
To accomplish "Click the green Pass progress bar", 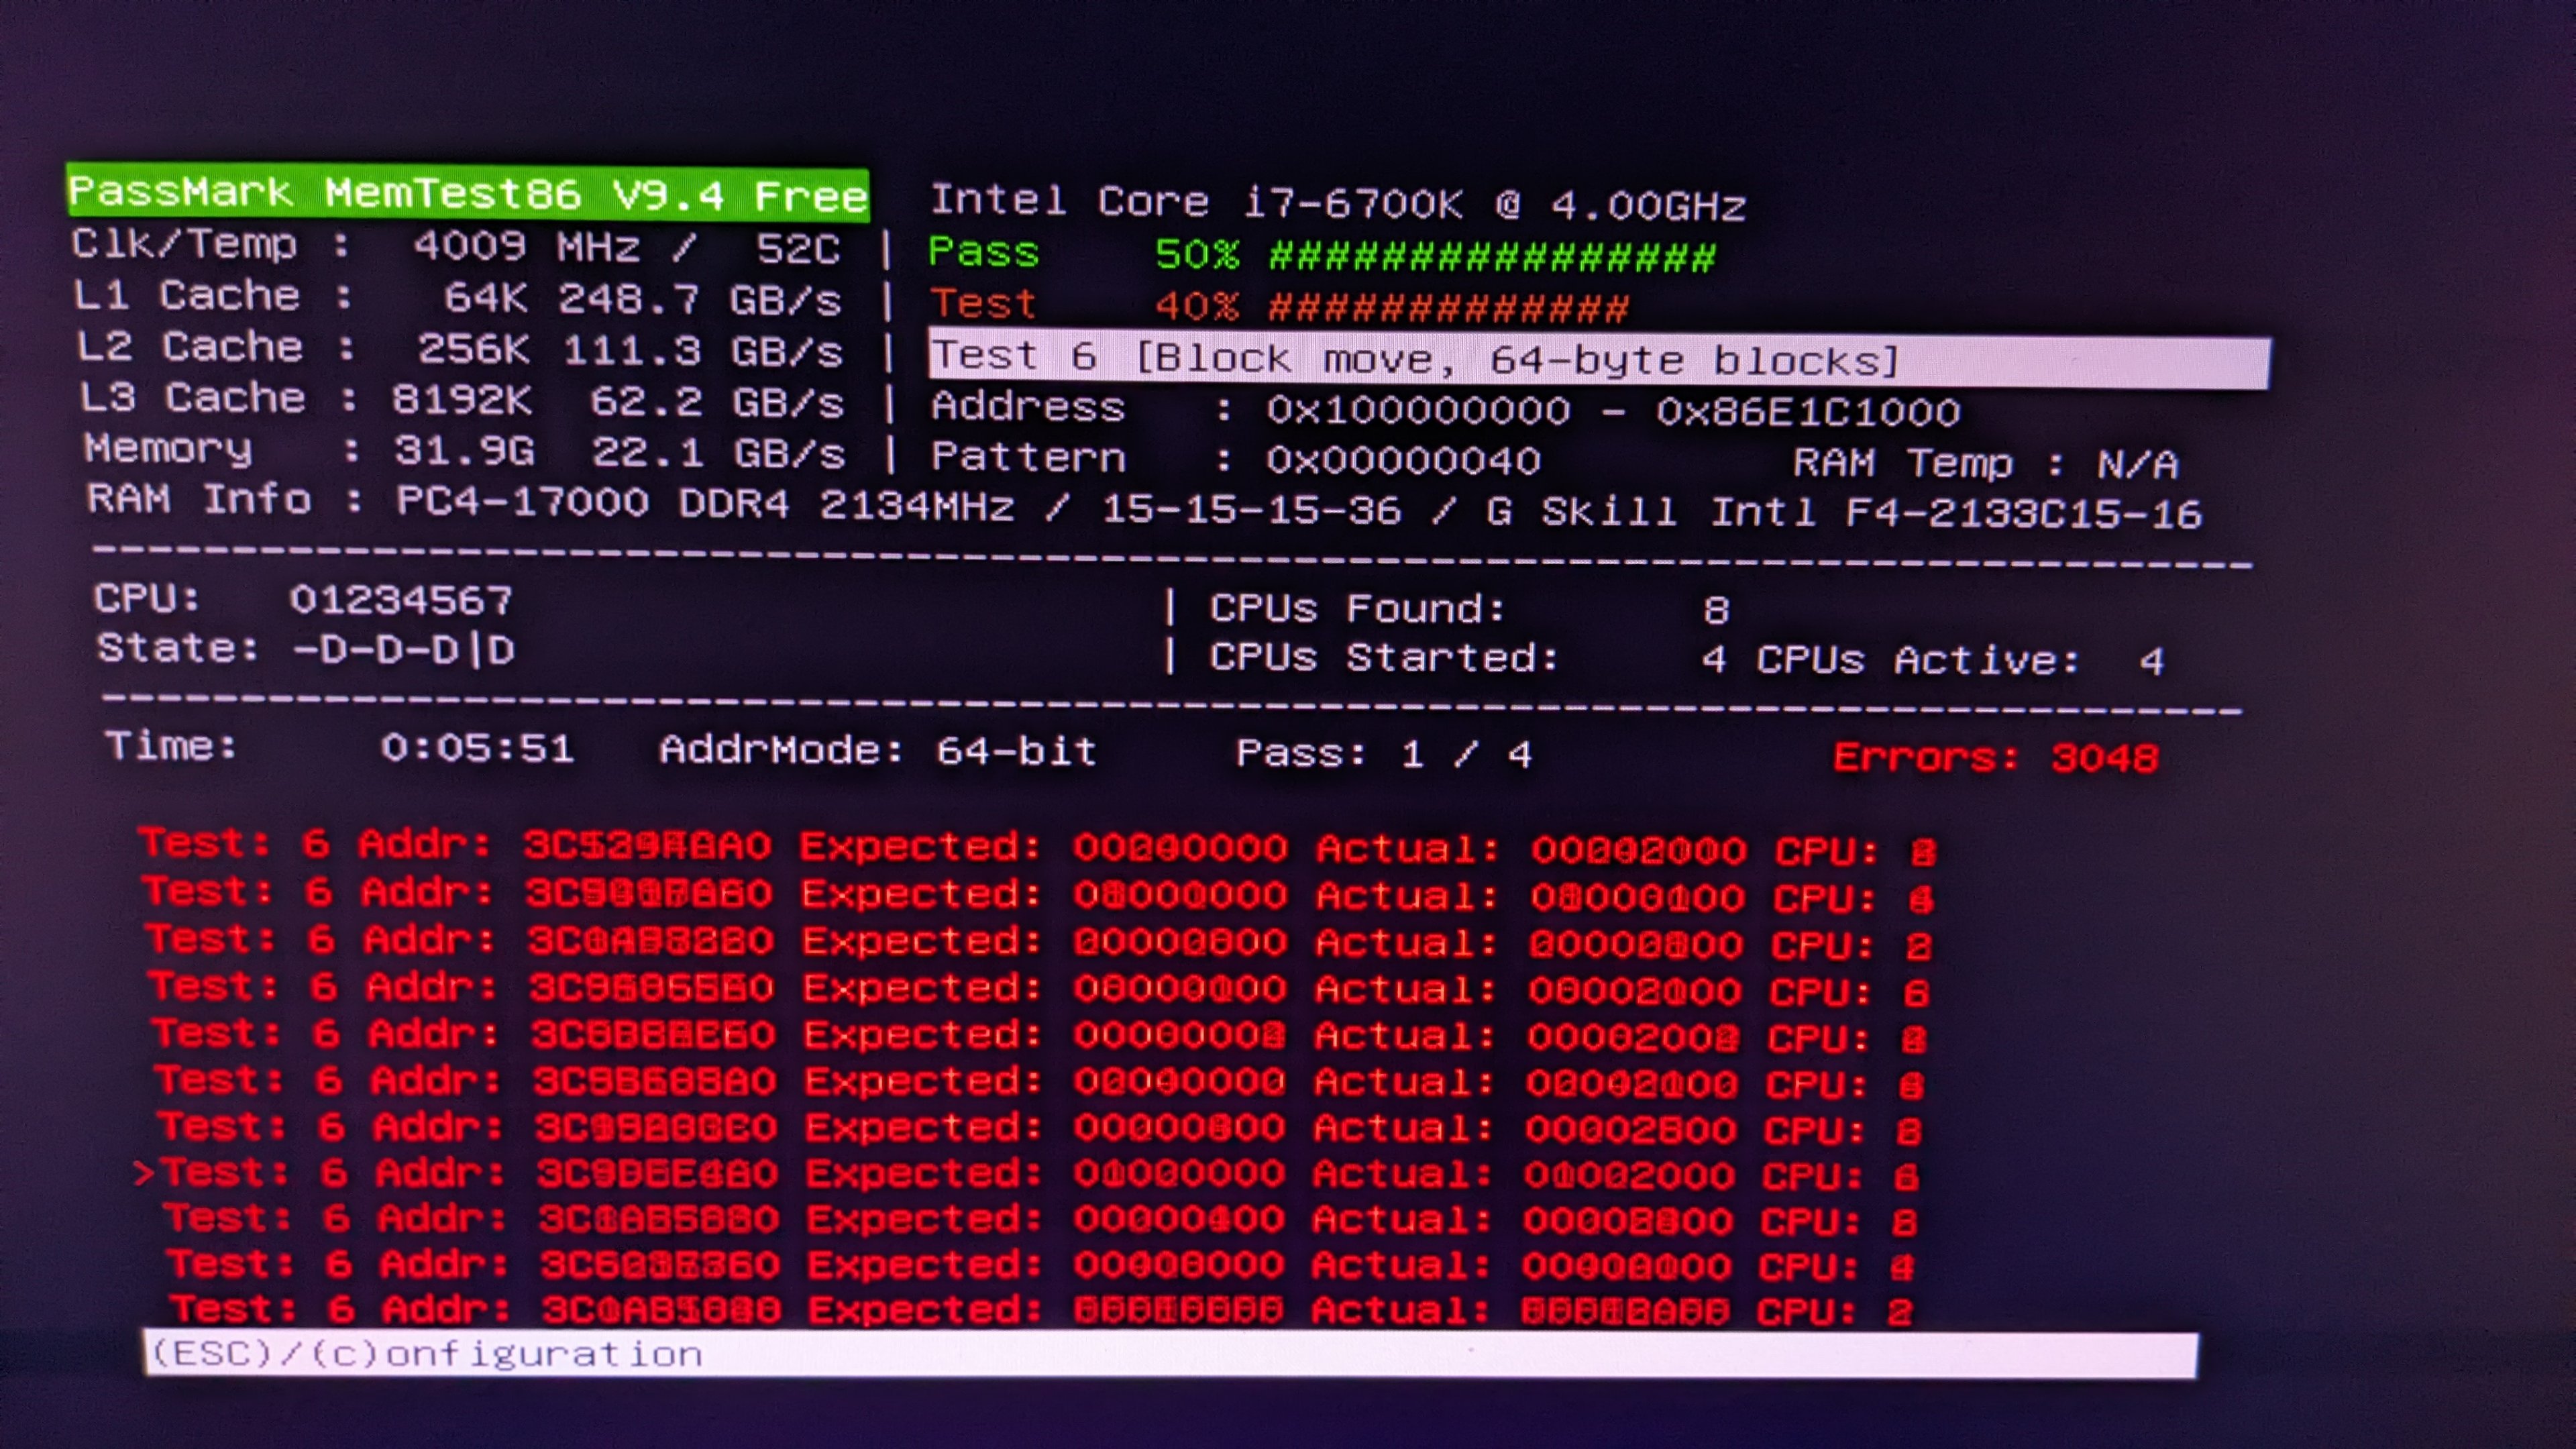I will click(x=1491, y=257).
